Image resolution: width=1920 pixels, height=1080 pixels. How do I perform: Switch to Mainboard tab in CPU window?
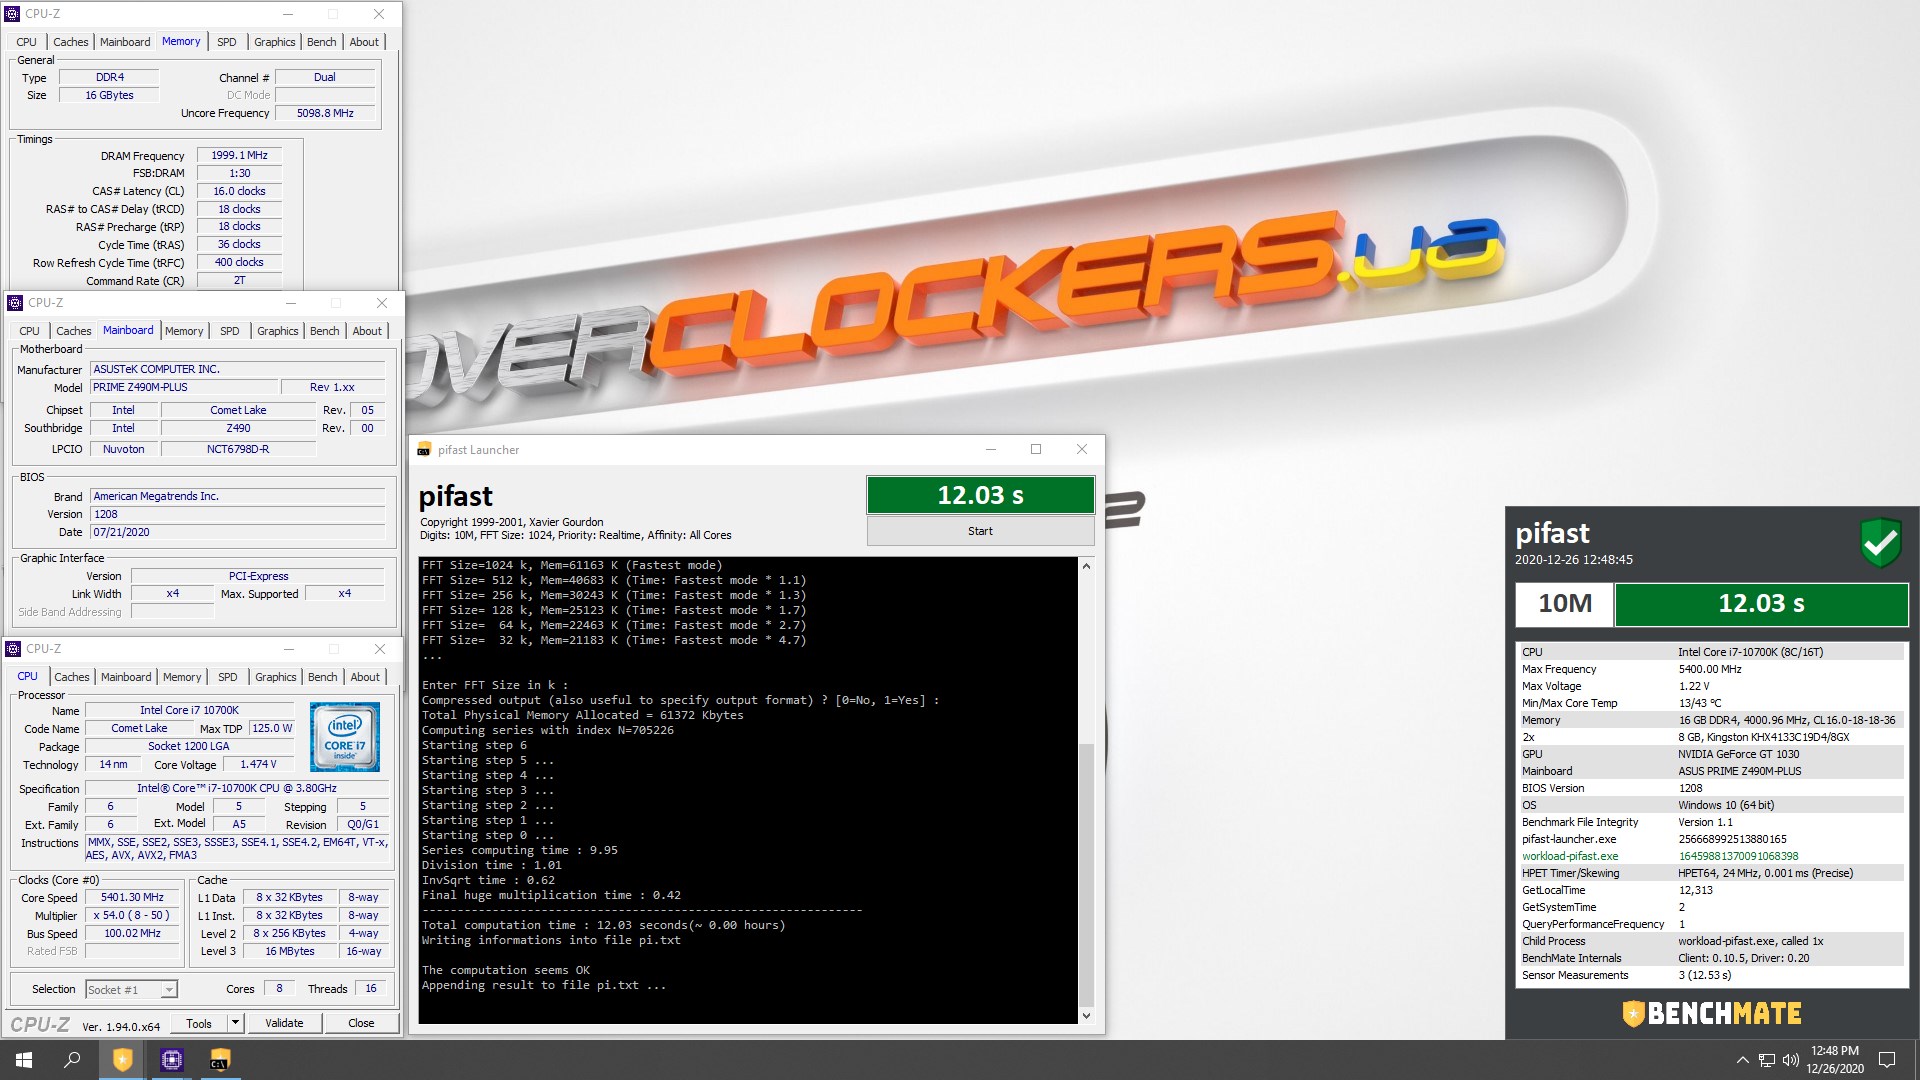pos(126,677)
